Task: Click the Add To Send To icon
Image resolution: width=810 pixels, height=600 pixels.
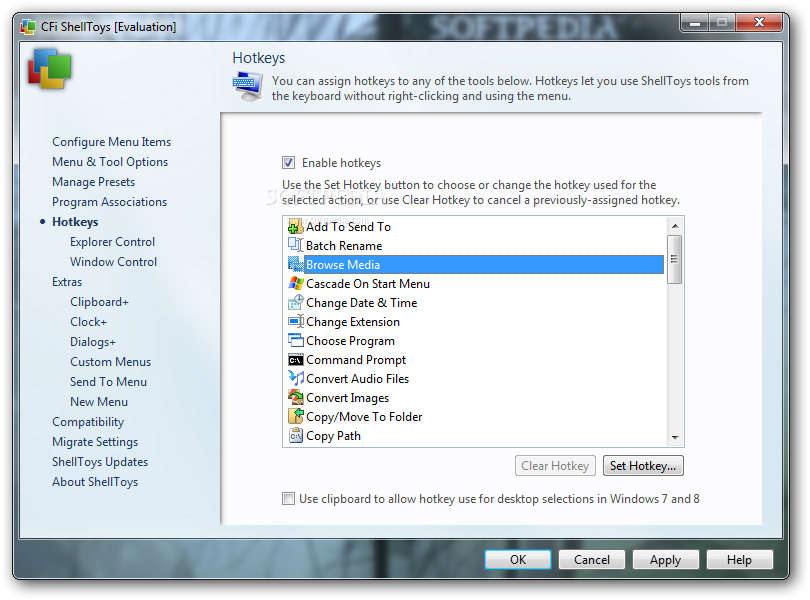Action: (x=295, y=227)
